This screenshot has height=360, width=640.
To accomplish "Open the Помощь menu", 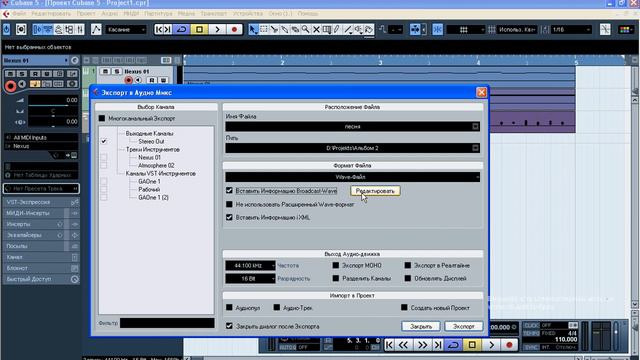I will (308, 13).
